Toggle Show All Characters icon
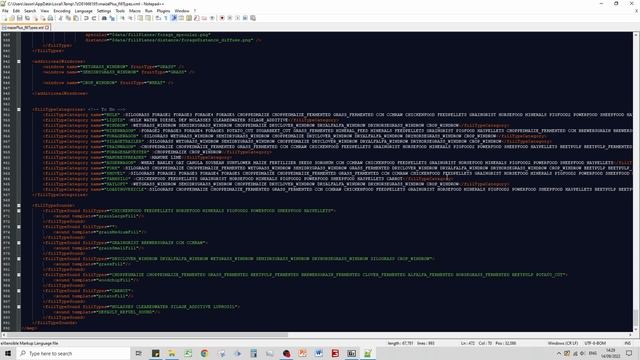This screenshot has width=640, height=360. (x=166, y=18)
